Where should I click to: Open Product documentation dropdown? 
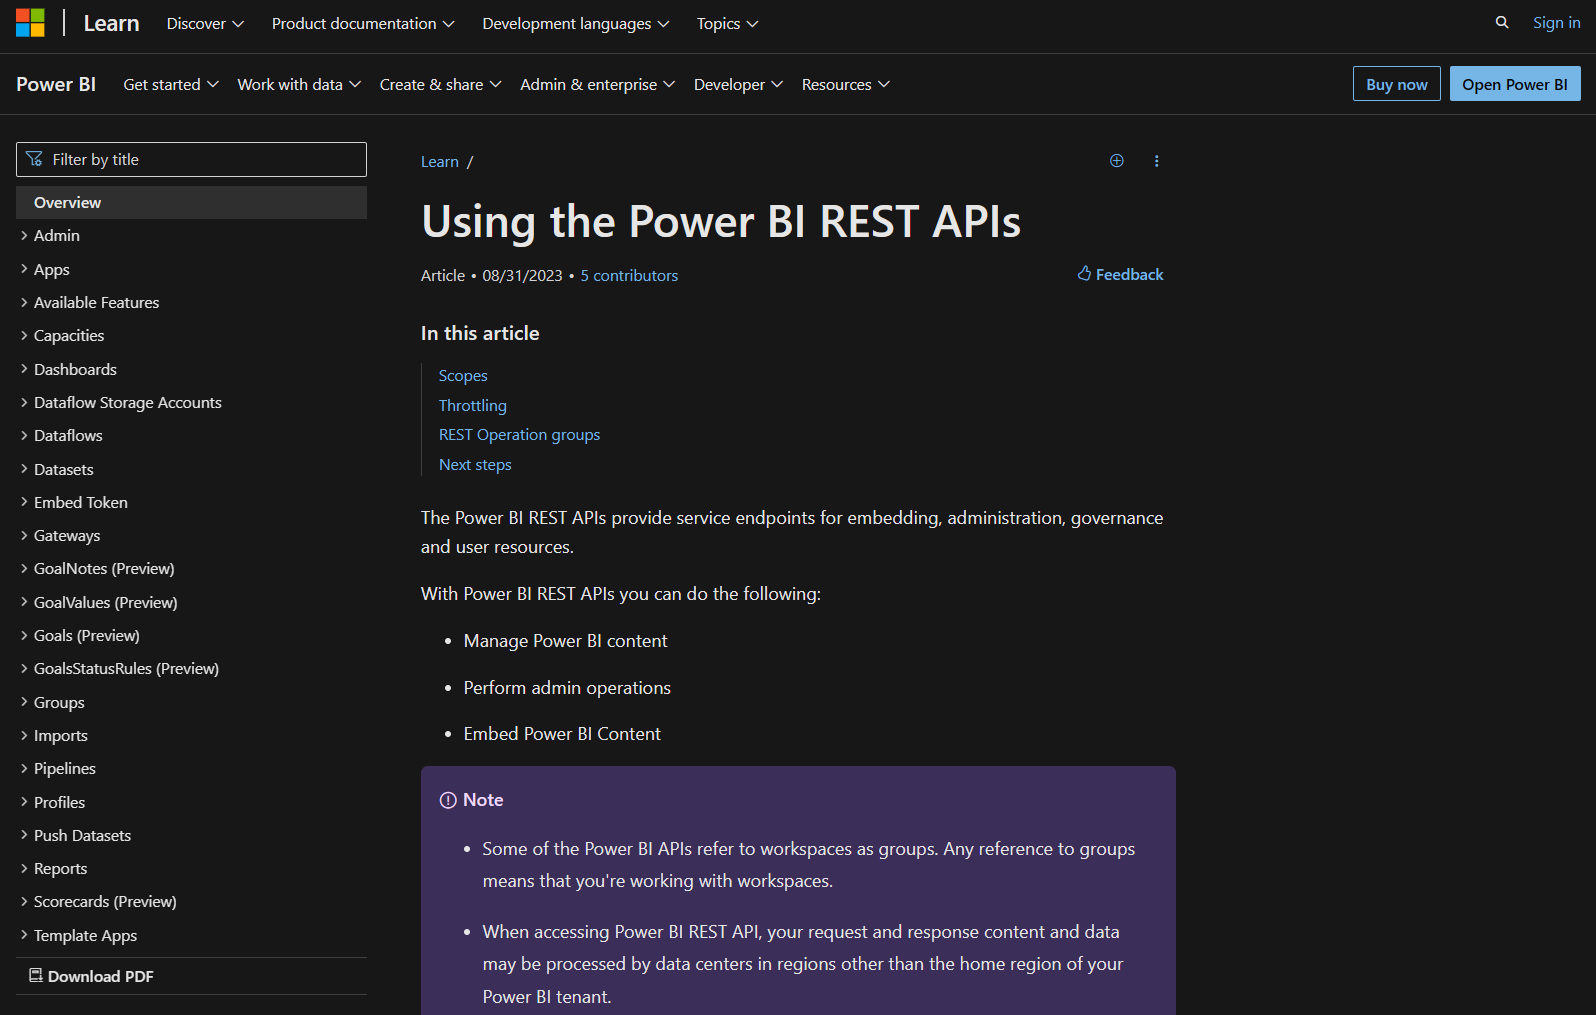tap(363, 23)
